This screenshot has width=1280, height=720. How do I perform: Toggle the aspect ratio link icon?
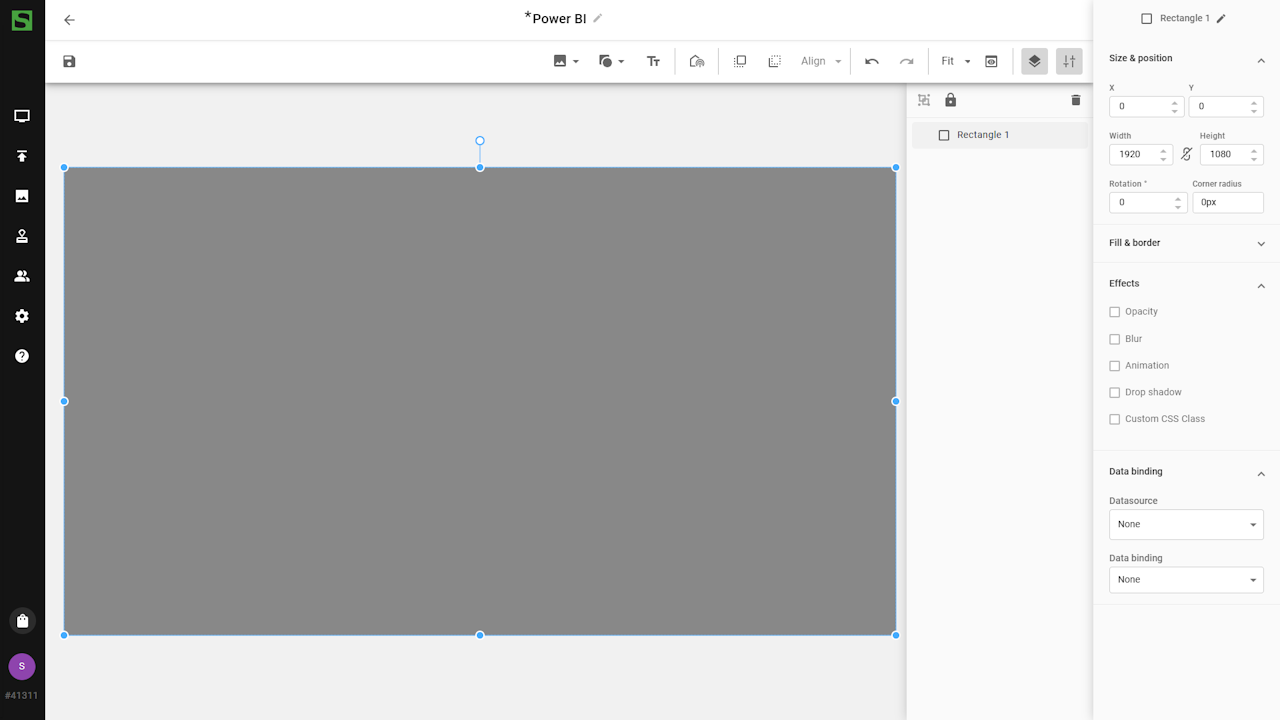(1187, 154)
